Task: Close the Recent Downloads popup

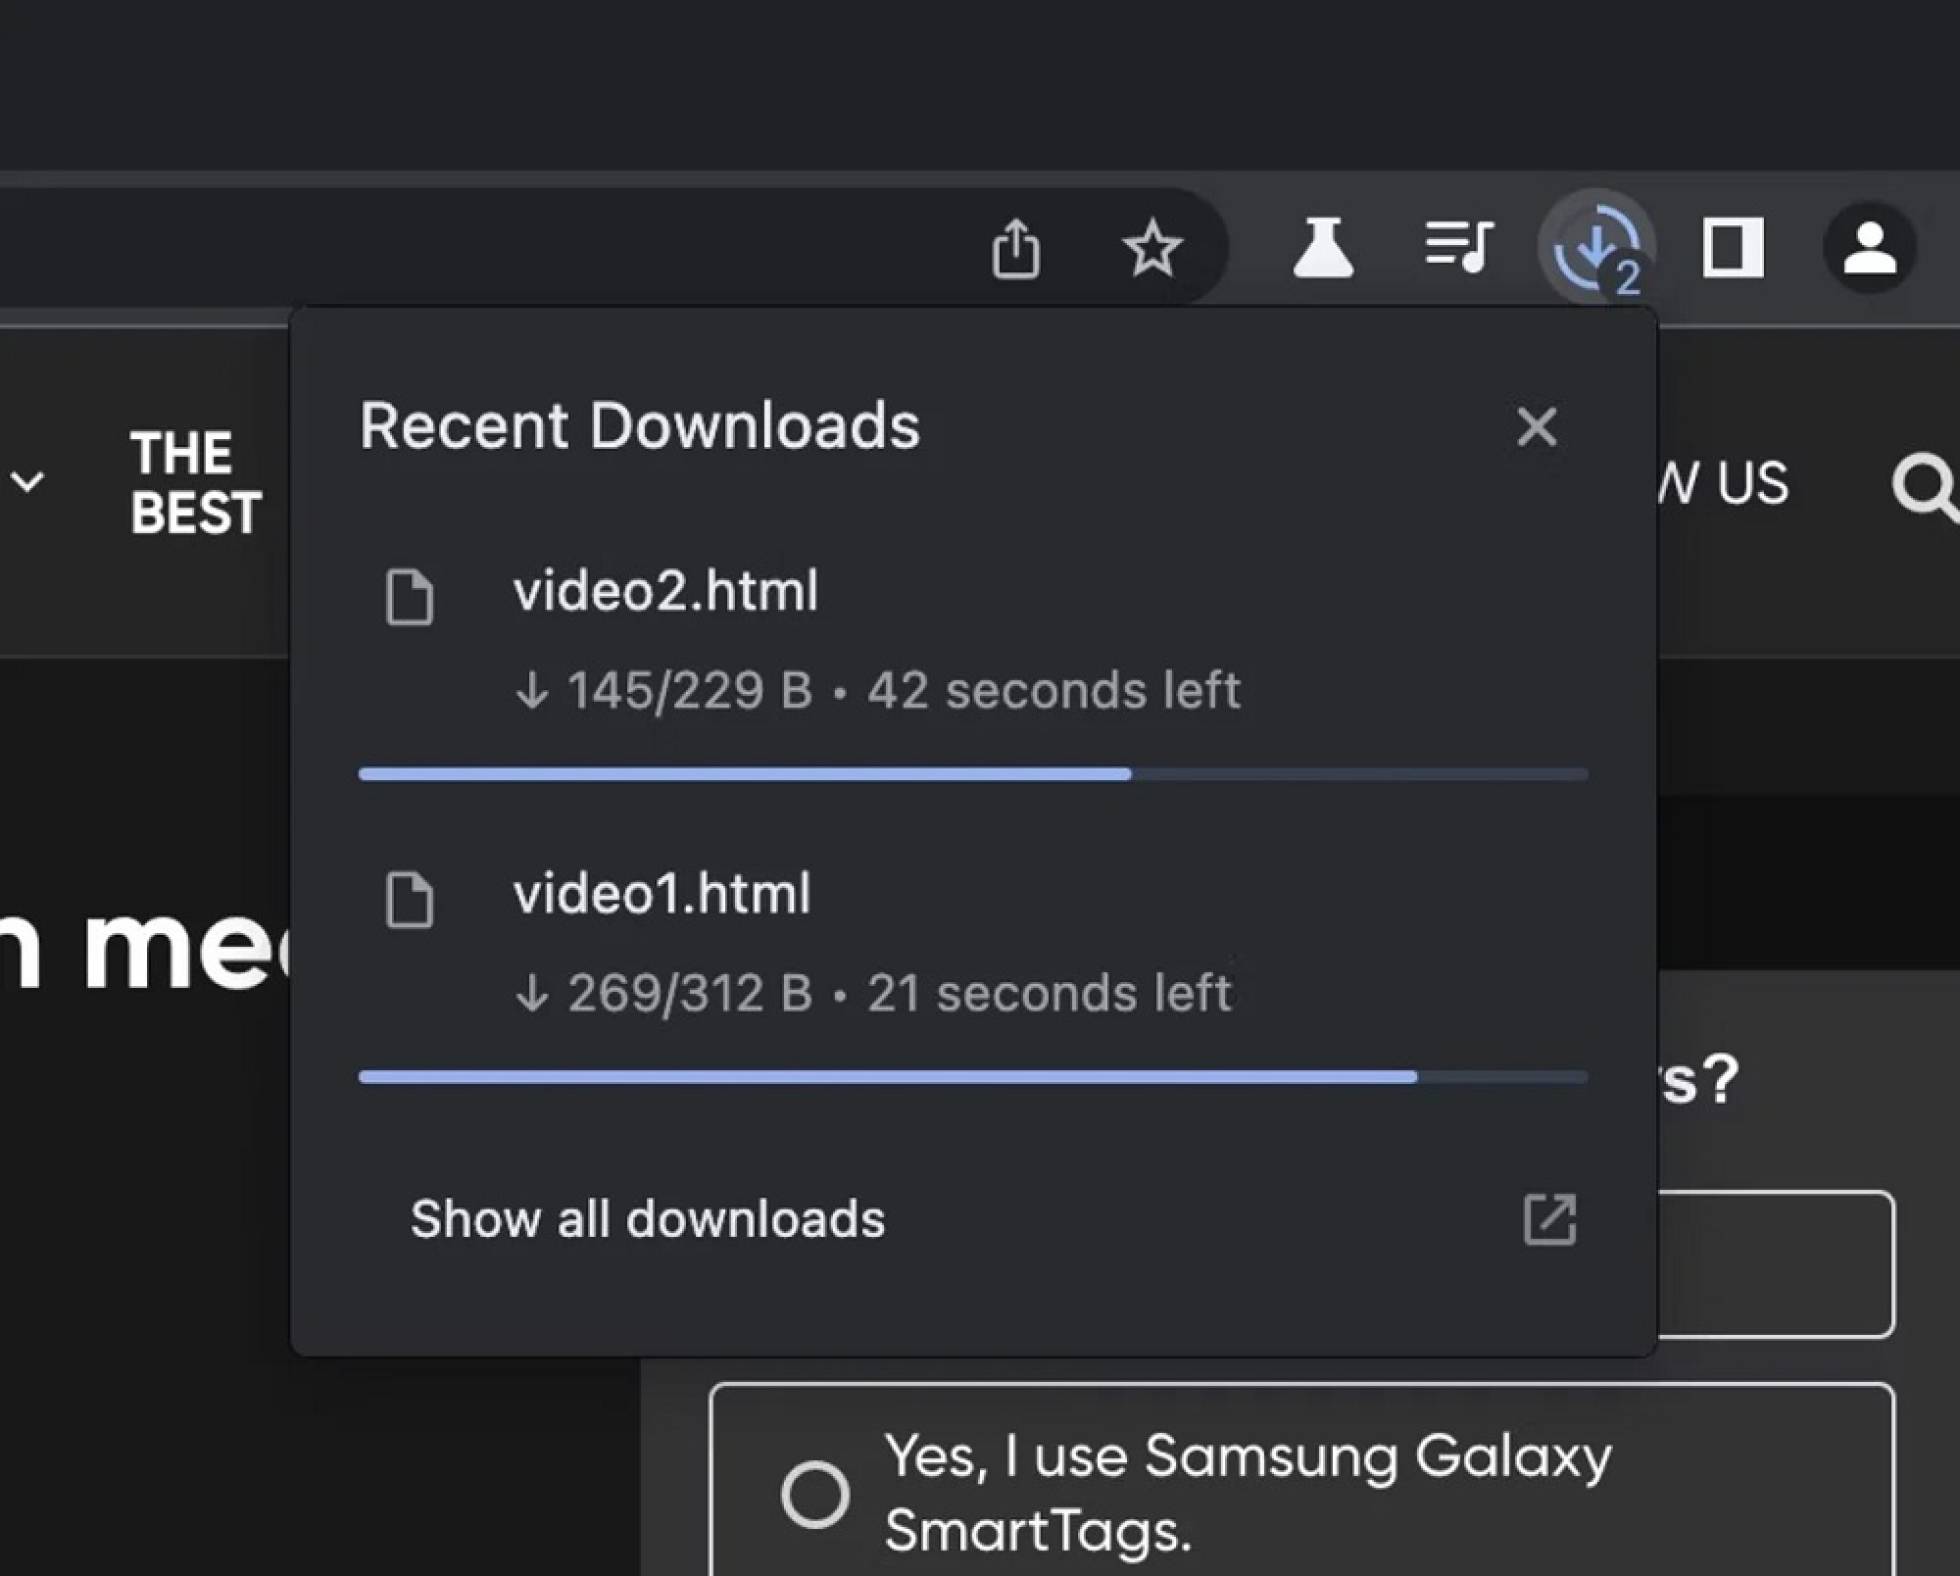Action: point(1536,427)
